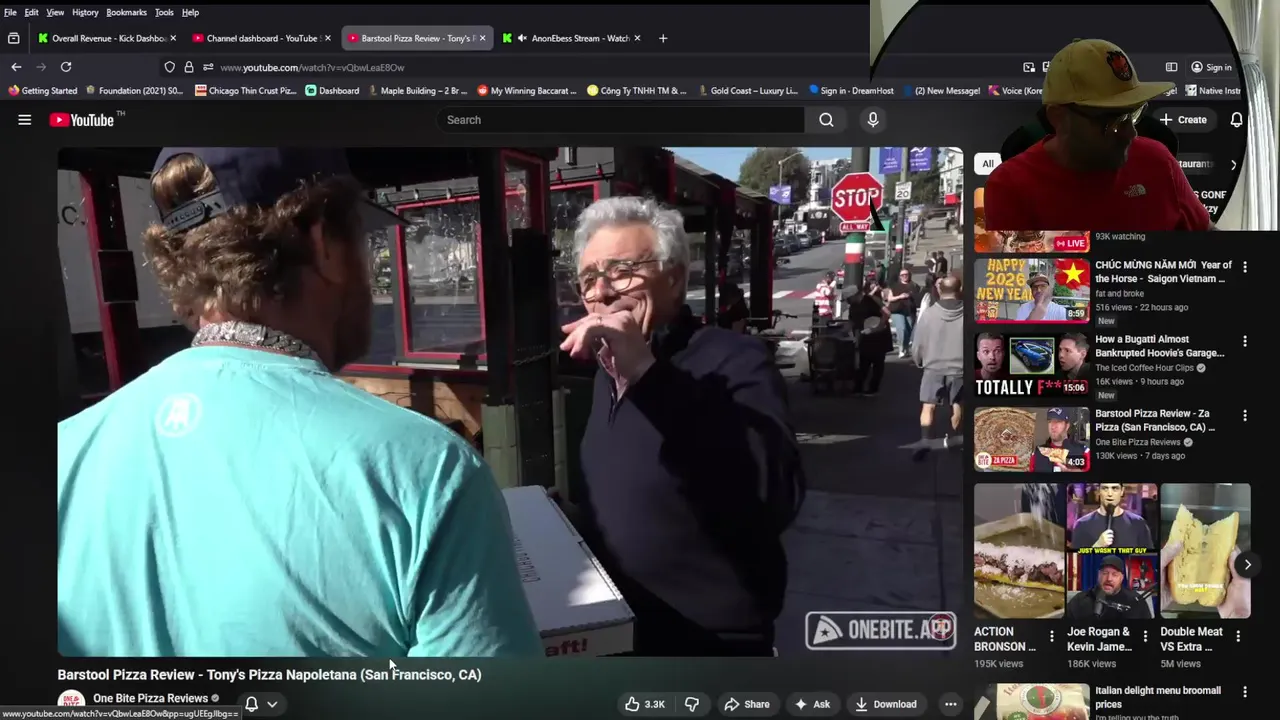The height and width of the screenshot is (720, 1280).
Task: Toggle Firefox sidebar icon in toolbar
Action: pos(1171,67)
